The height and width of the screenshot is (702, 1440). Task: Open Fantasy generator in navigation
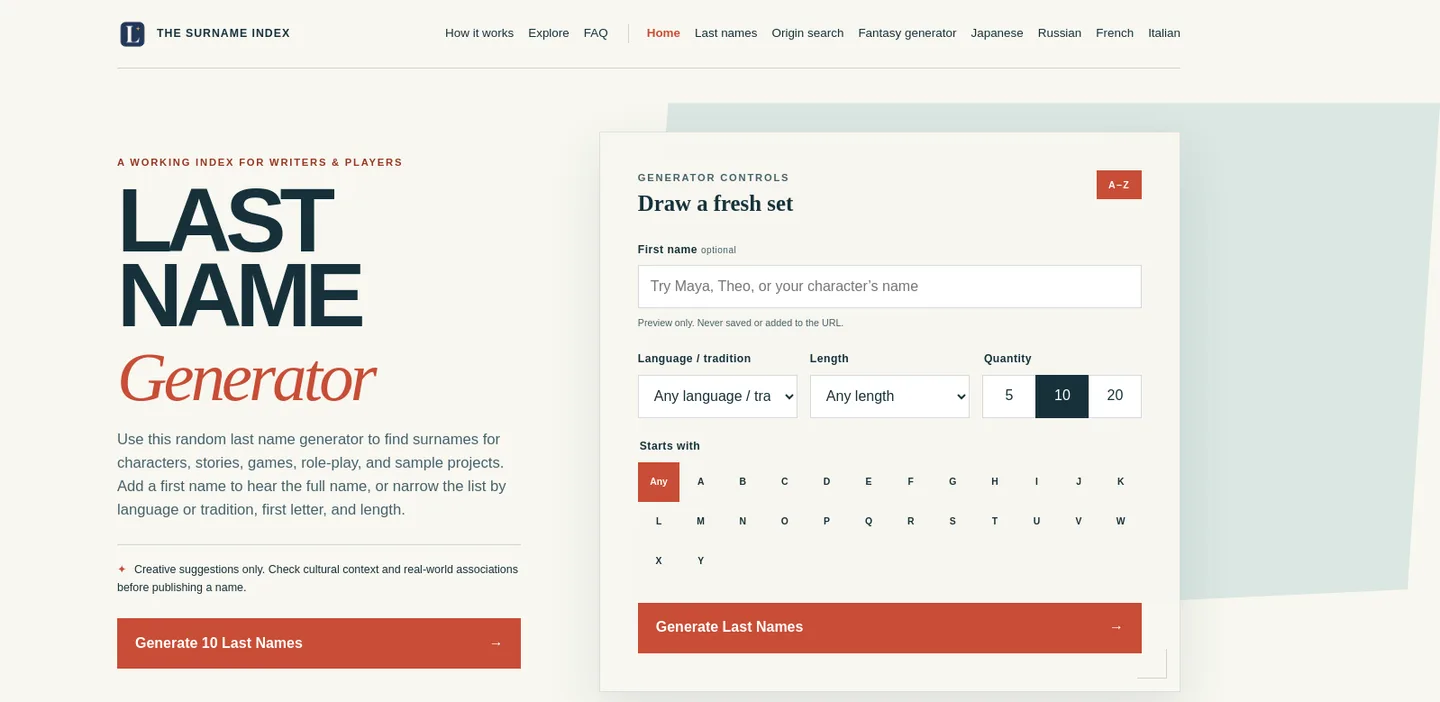coord(907,33)
